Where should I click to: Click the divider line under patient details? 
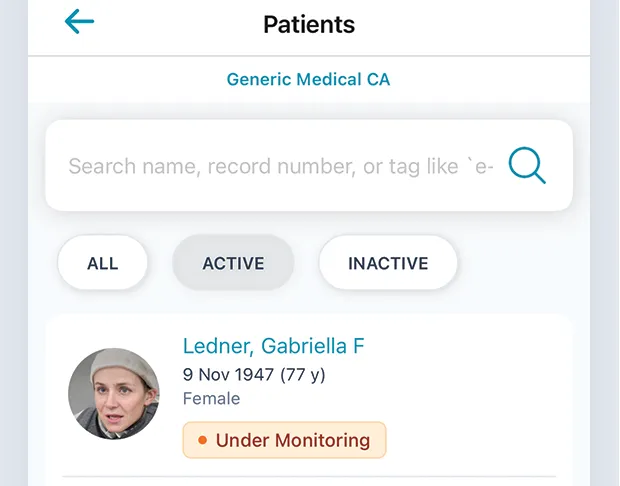[308, 476]
